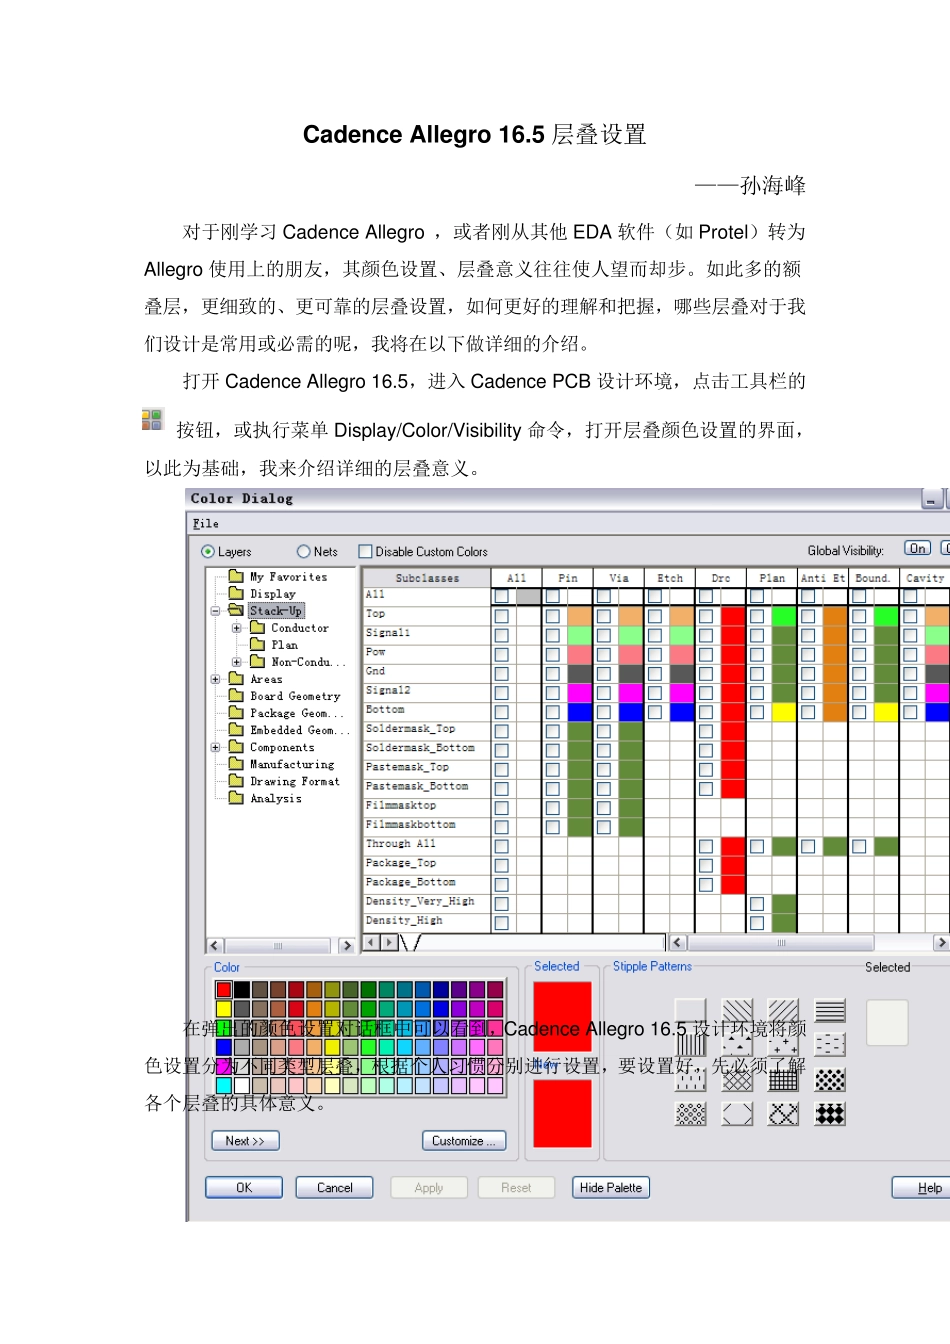Pick the black swatch in Color palette

tap(242, 989)
